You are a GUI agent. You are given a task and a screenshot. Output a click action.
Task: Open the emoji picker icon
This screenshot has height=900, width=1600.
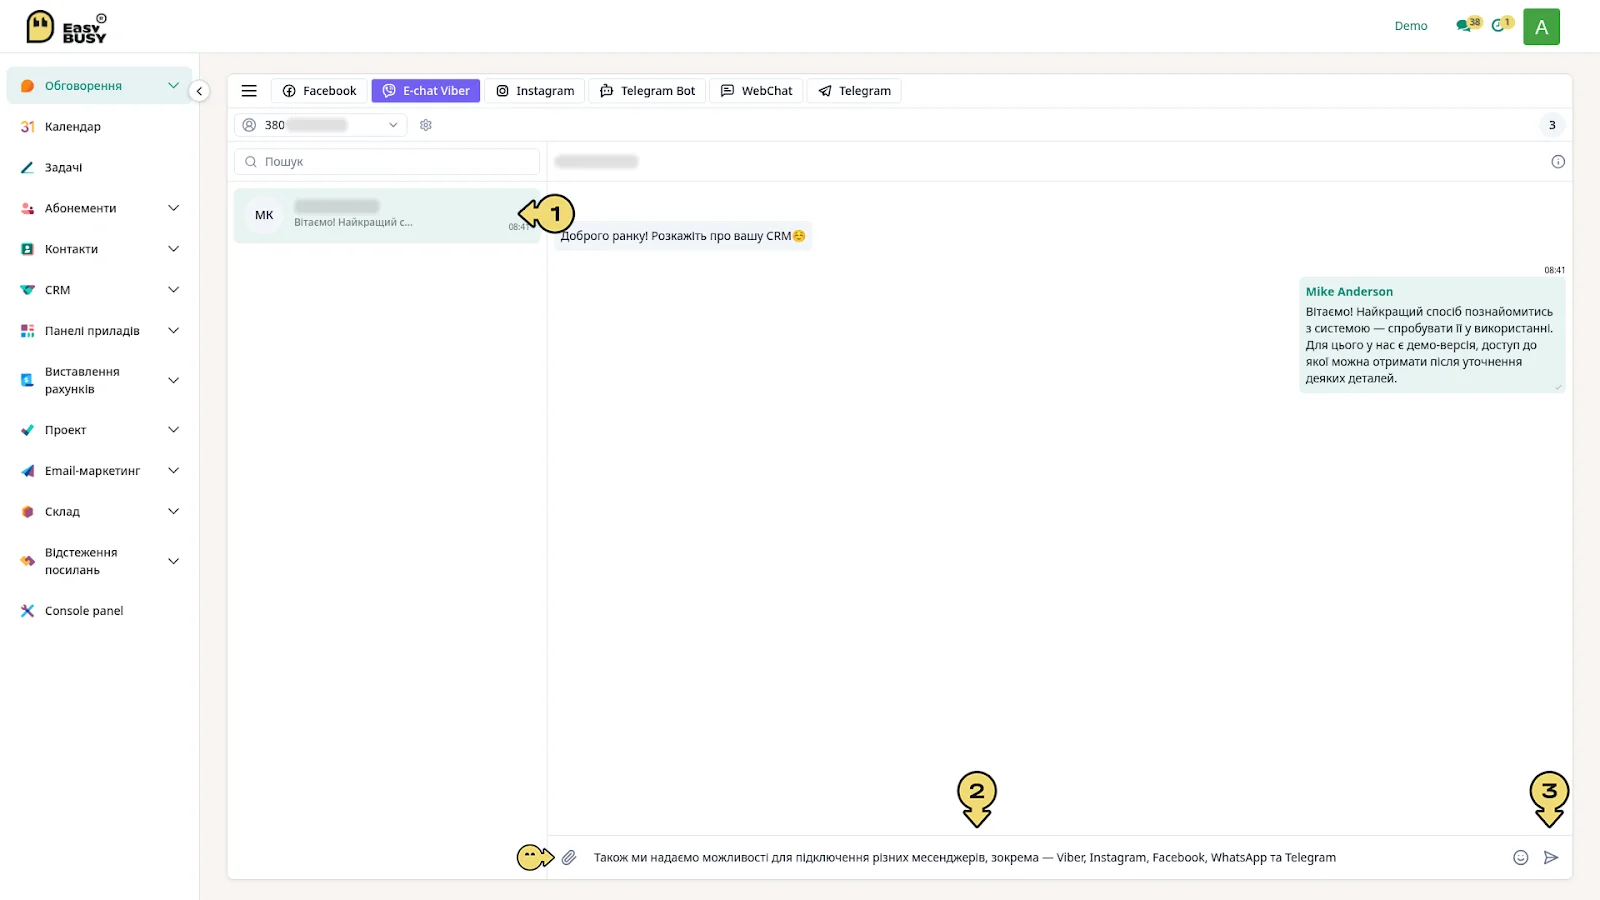click(x=1520, y=857)
